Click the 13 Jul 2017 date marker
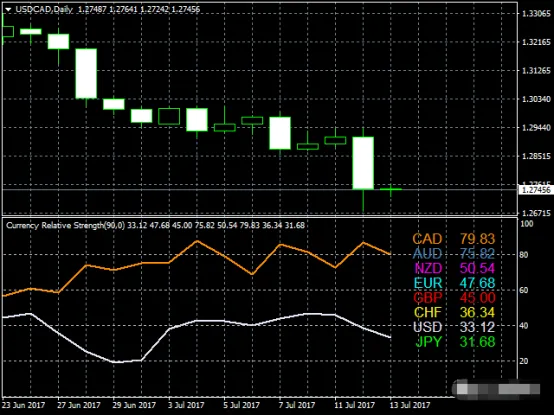Screen dimensions: 554x416 tap(410, 405)
